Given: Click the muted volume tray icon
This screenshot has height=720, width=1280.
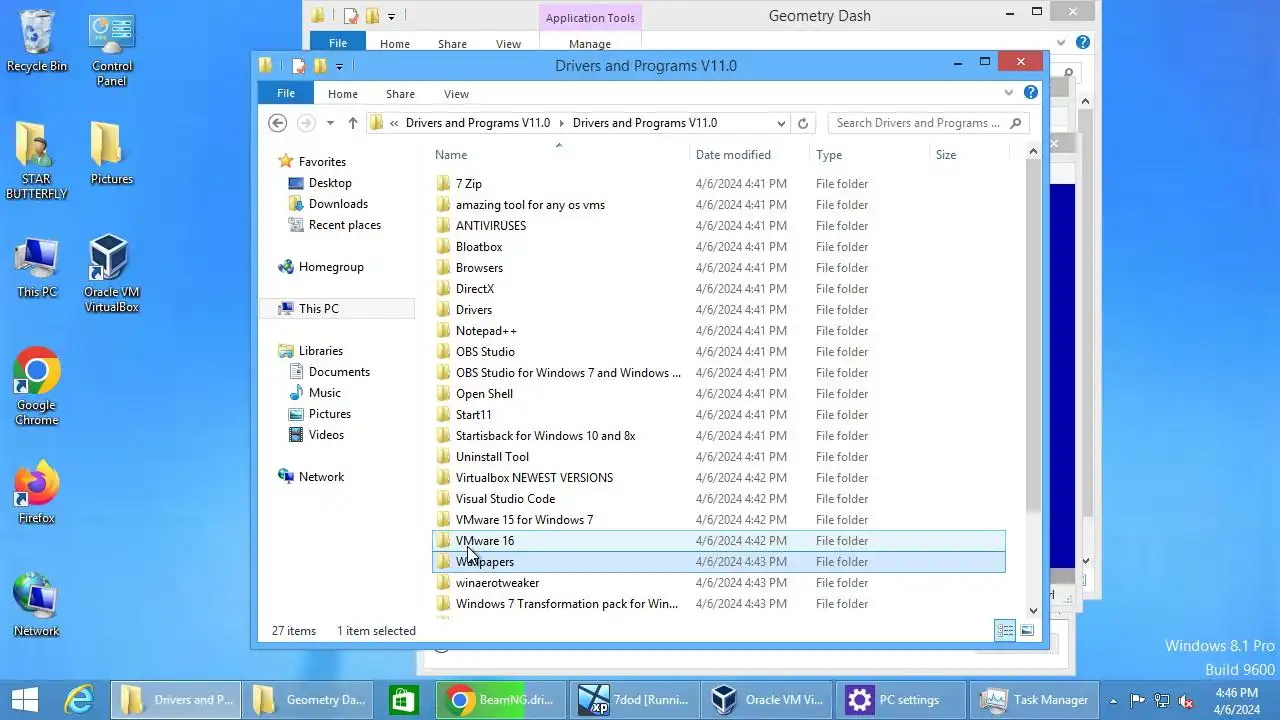Looking at the screenshot, I should pyautogui.click(x=1186, y=701).
